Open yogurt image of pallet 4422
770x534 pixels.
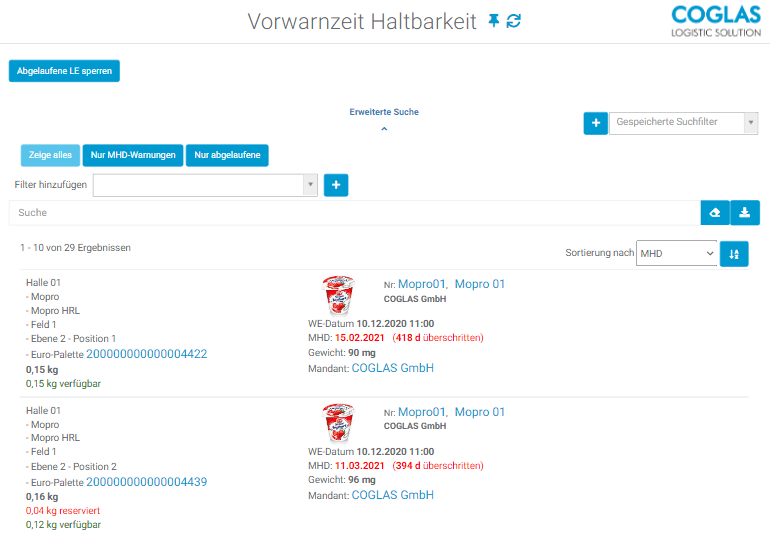click(338, 295)
